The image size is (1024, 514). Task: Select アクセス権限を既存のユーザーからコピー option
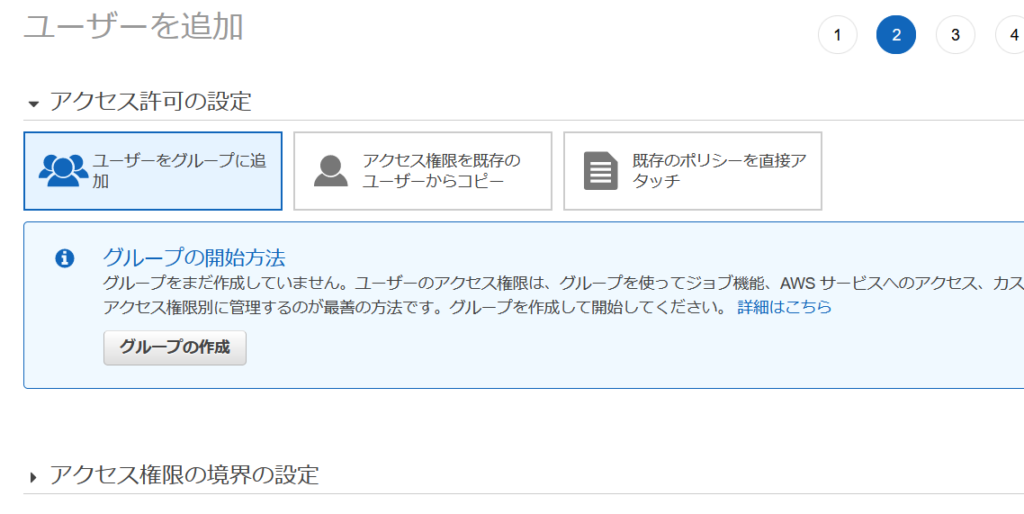tap(423, 171)
